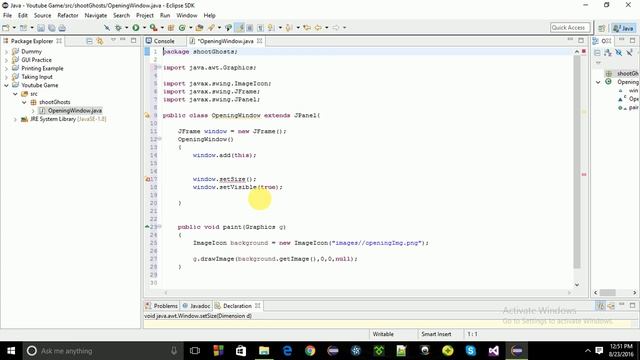Open the Window menu
The width and height of the screenshot is (640, 360).
(187, 15)
